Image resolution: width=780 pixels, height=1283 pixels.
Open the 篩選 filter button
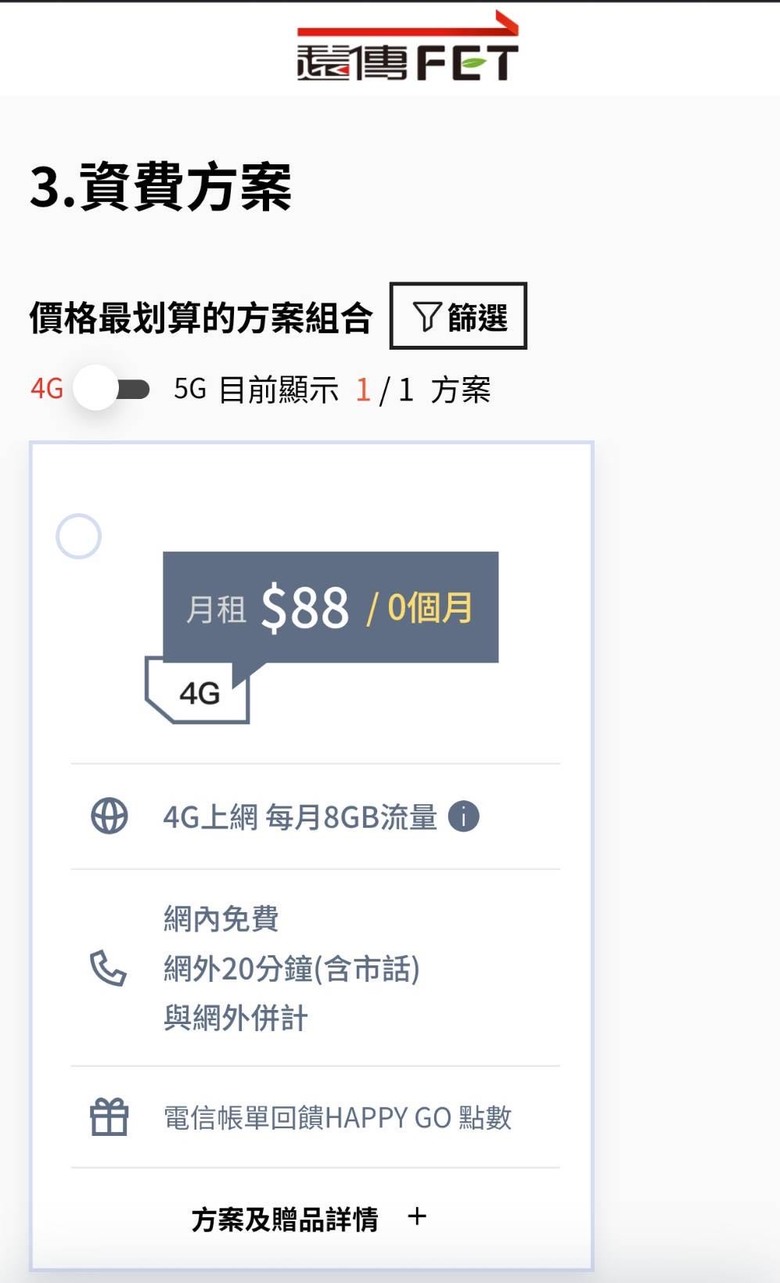click(x=458, y=317)
